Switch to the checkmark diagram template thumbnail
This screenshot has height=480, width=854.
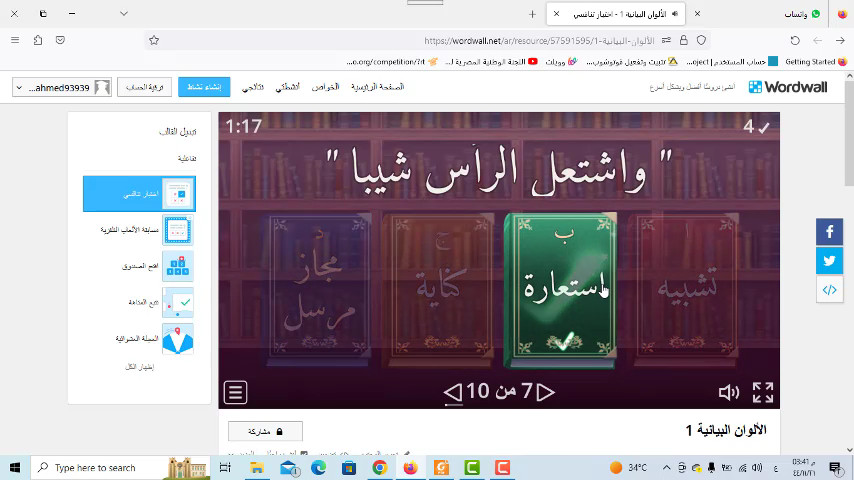178,302
